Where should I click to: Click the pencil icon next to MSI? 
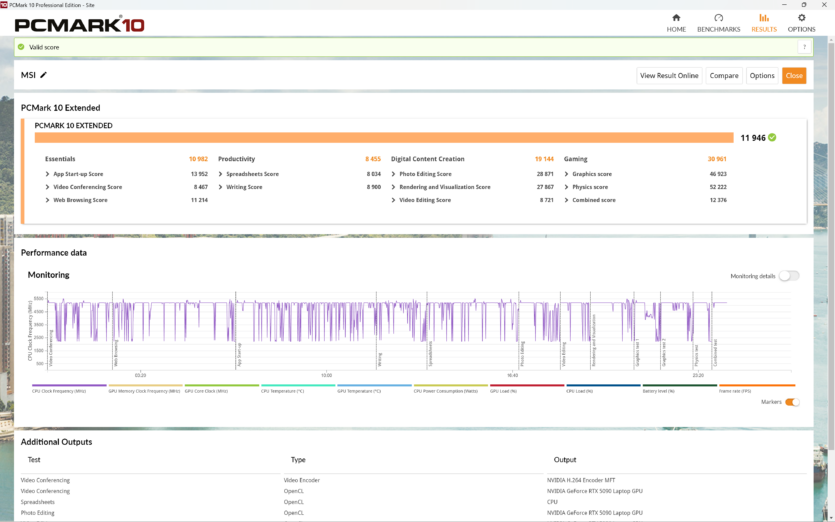(x=44, y=75)
